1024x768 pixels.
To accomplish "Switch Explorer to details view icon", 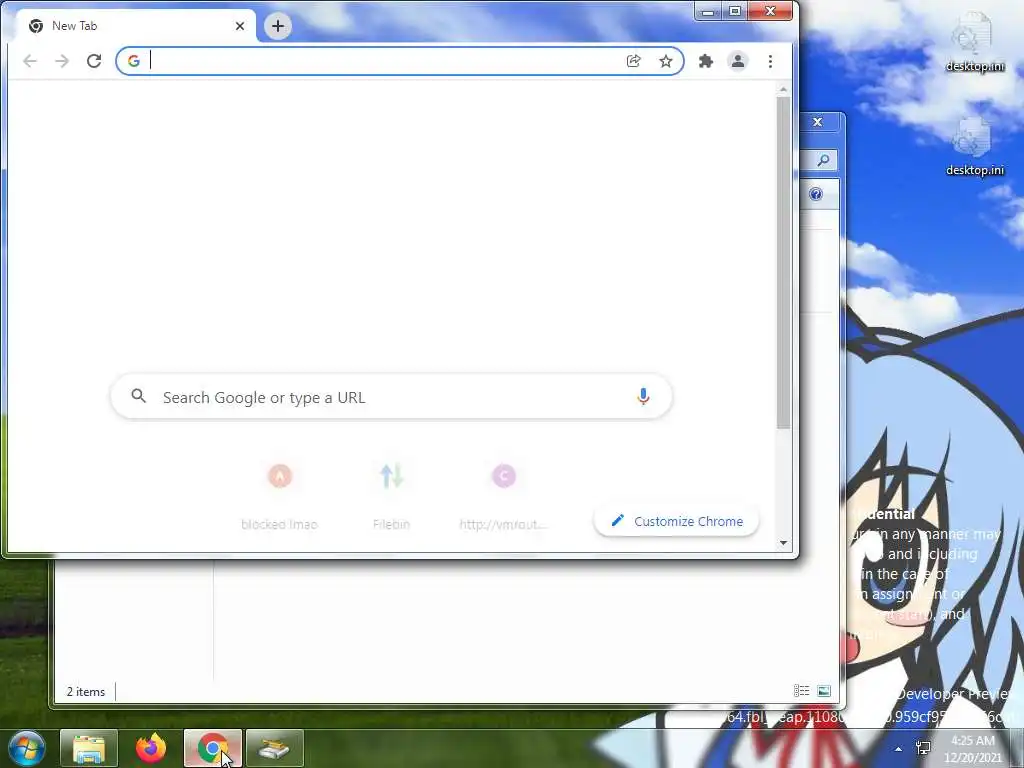I will coord(801,691).
